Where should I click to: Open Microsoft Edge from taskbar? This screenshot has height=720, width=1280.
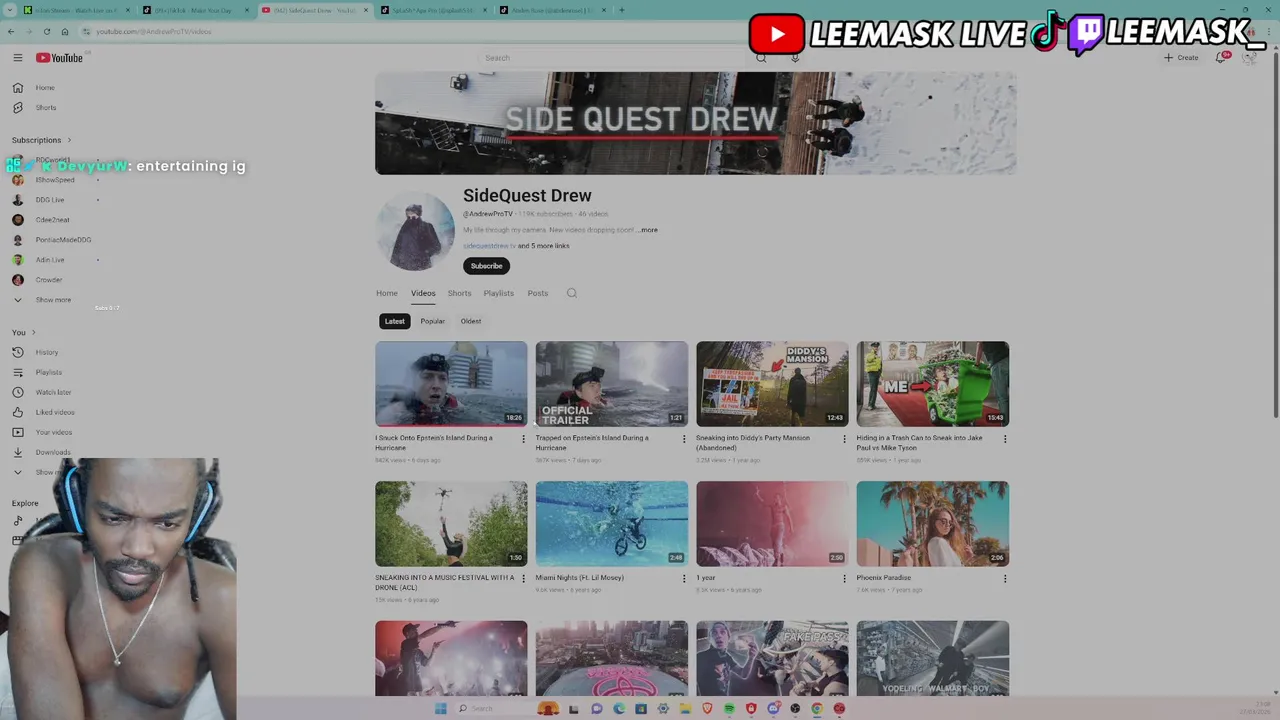(619, 708)
